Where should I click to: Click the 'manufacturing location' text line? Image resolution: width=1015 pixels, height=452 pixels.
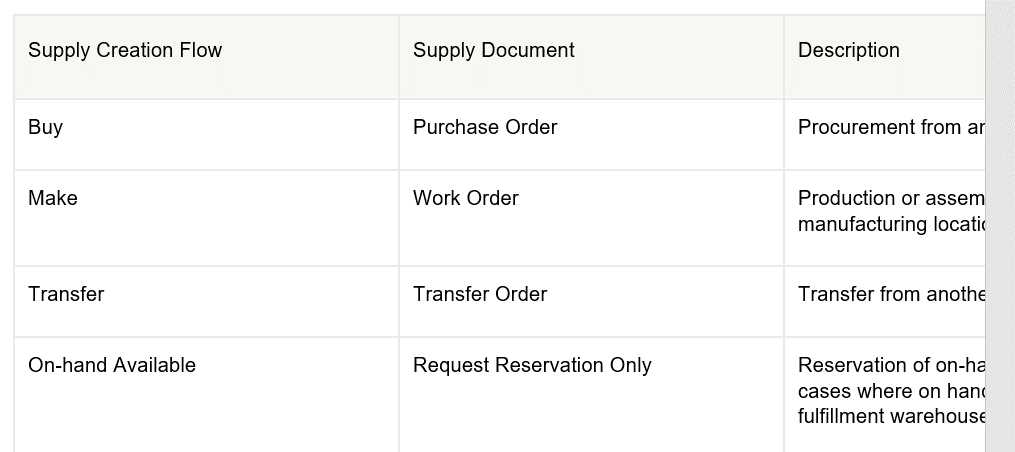891,225
